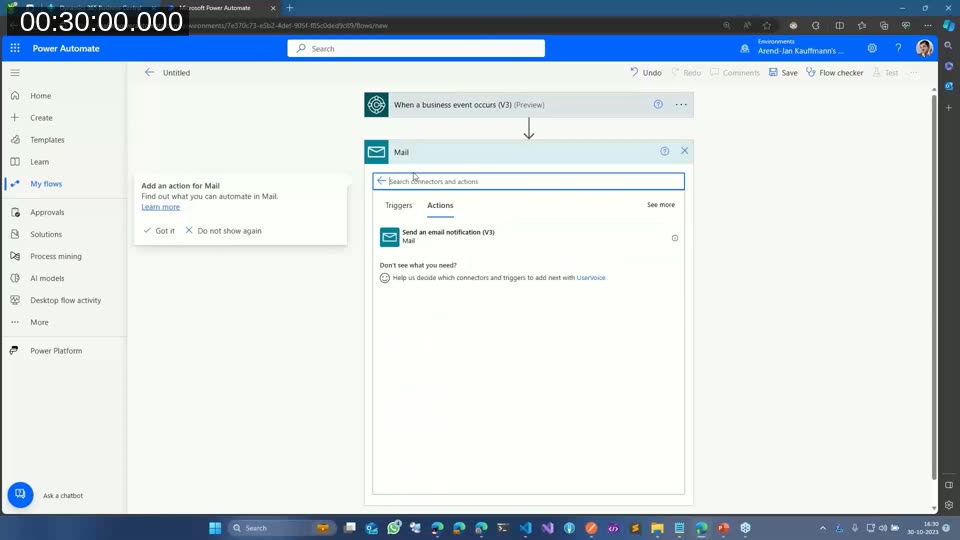
Task: Go to Home in sidebar
Action: pos(40,96)
